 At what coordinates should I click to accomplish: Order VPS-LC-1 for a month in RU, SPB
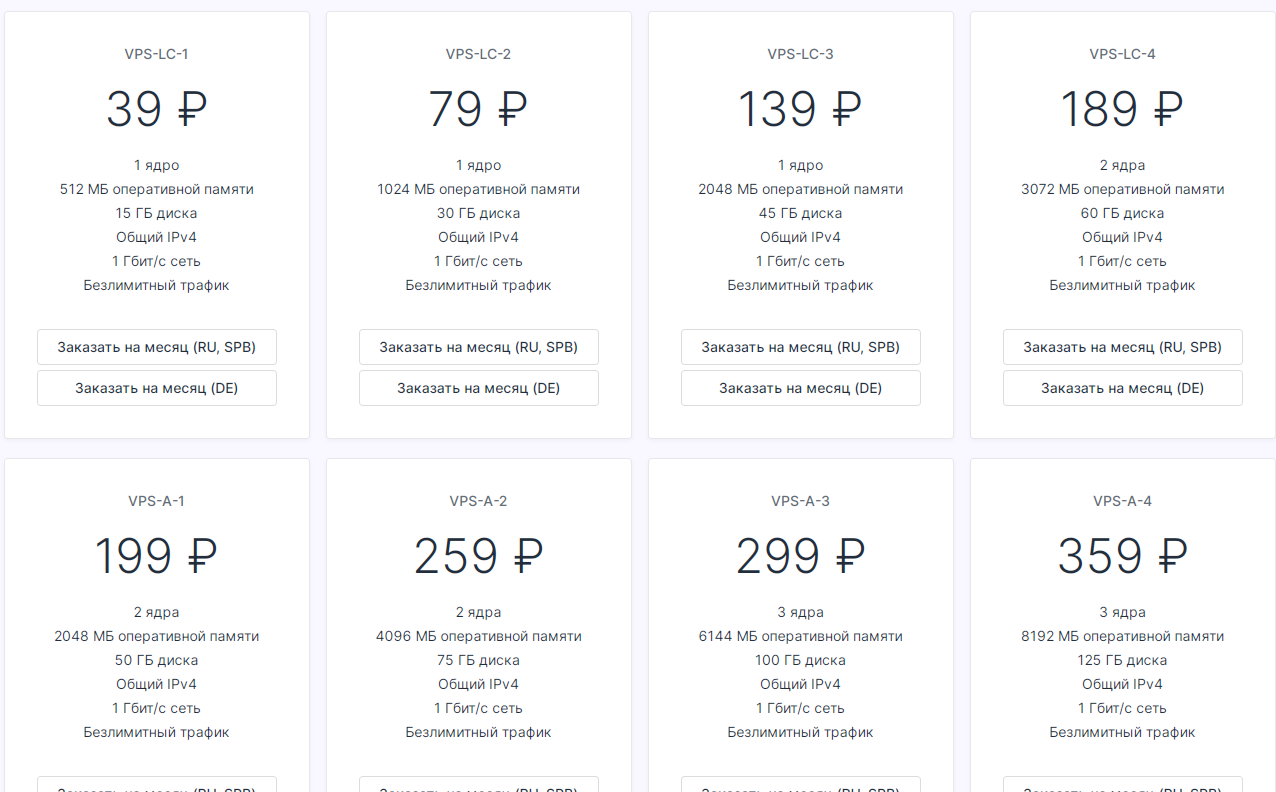(157, 347)
